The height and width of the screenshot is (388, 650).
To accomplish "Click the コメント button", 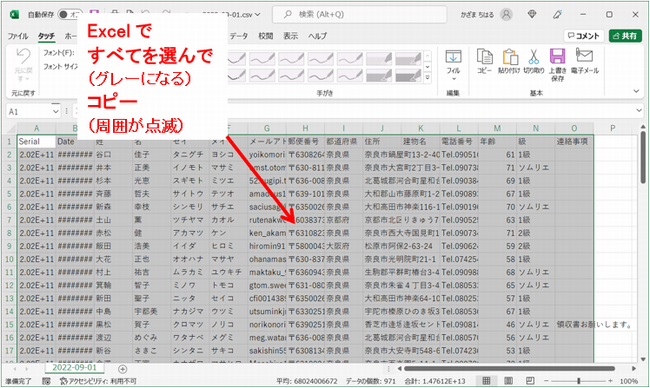I will [584, 36].
